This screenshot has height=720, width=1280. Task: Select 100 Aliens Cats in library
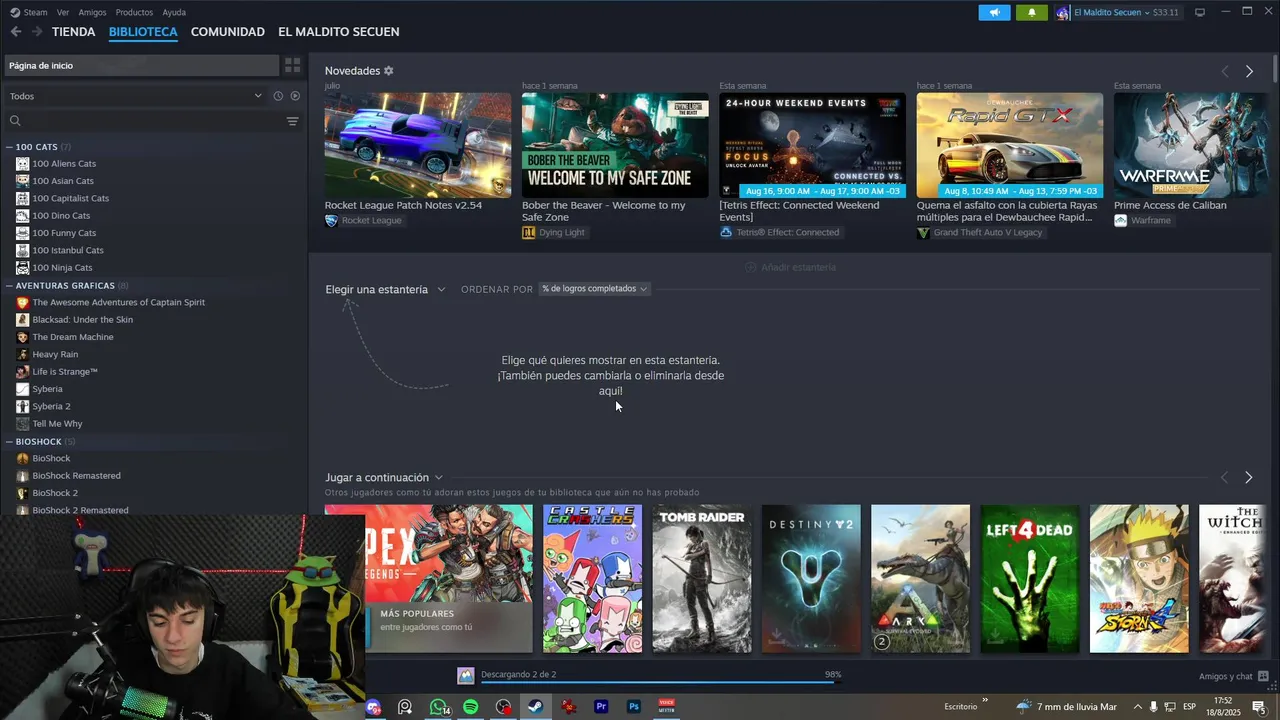[x=64, y=164]
